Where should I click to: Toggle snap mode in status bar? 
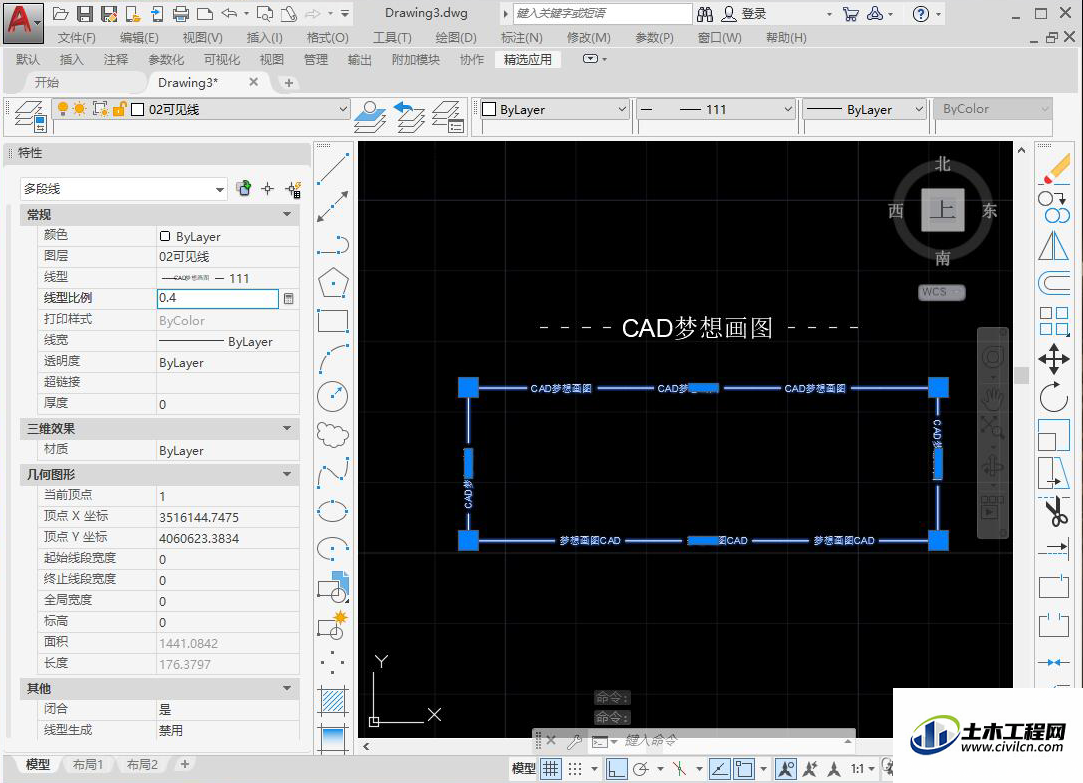(575, 768)
